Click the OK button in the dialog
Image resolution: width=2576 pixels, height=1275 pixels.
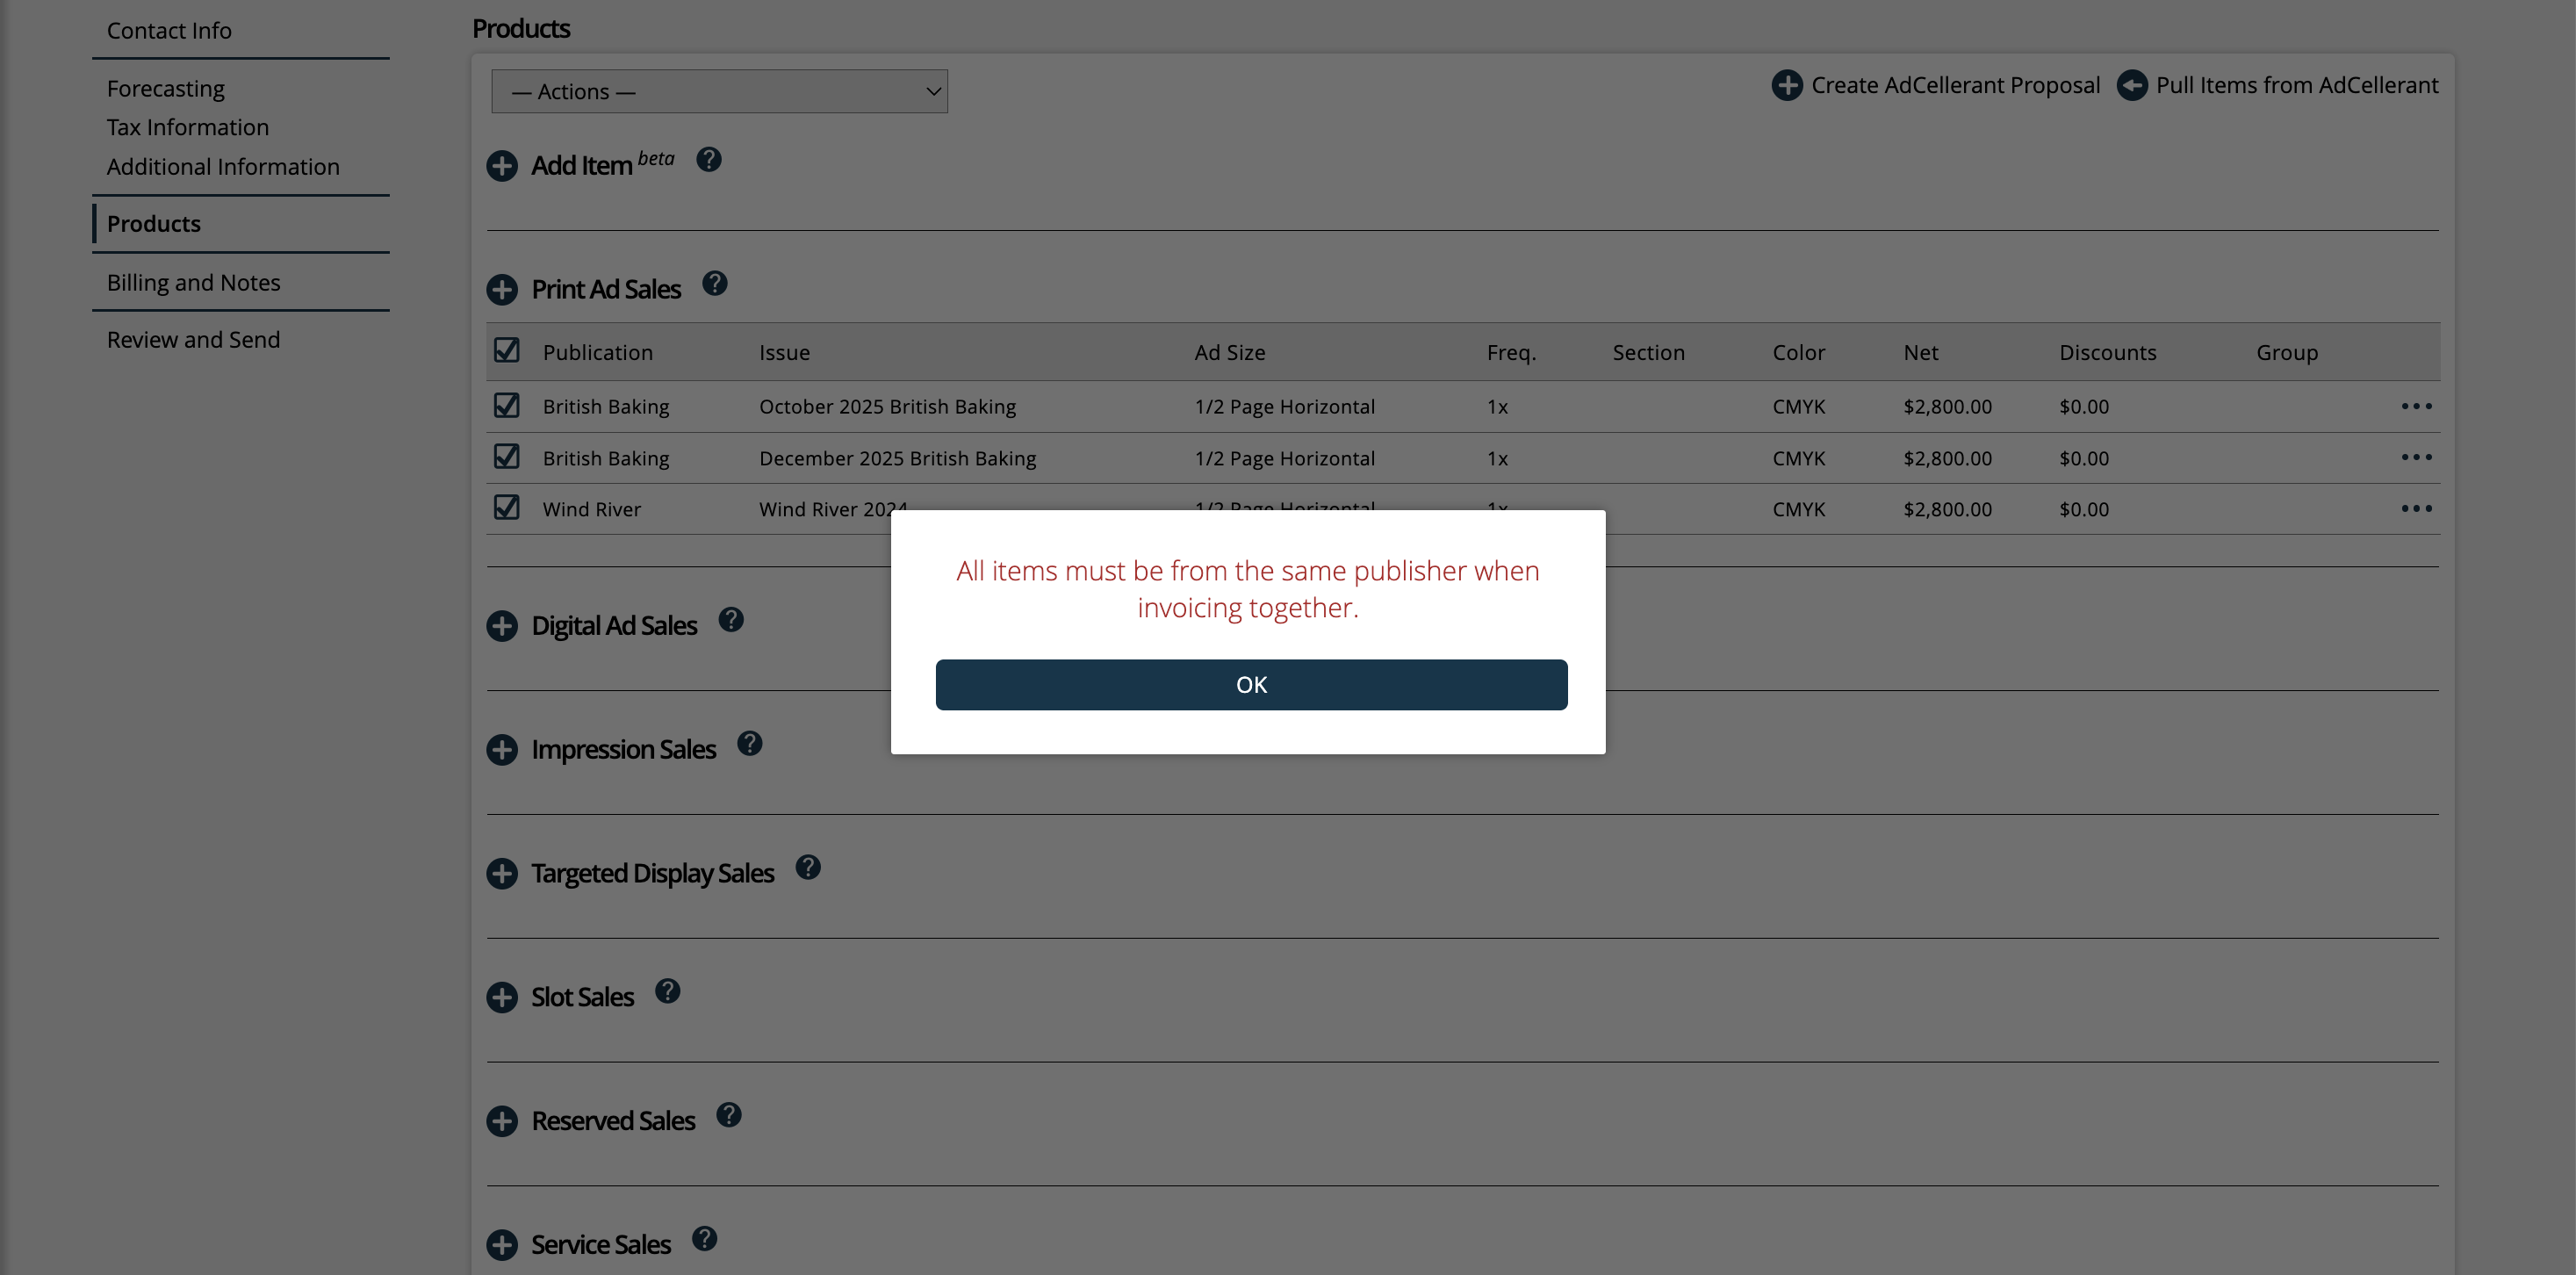(x=1250, y=684)
